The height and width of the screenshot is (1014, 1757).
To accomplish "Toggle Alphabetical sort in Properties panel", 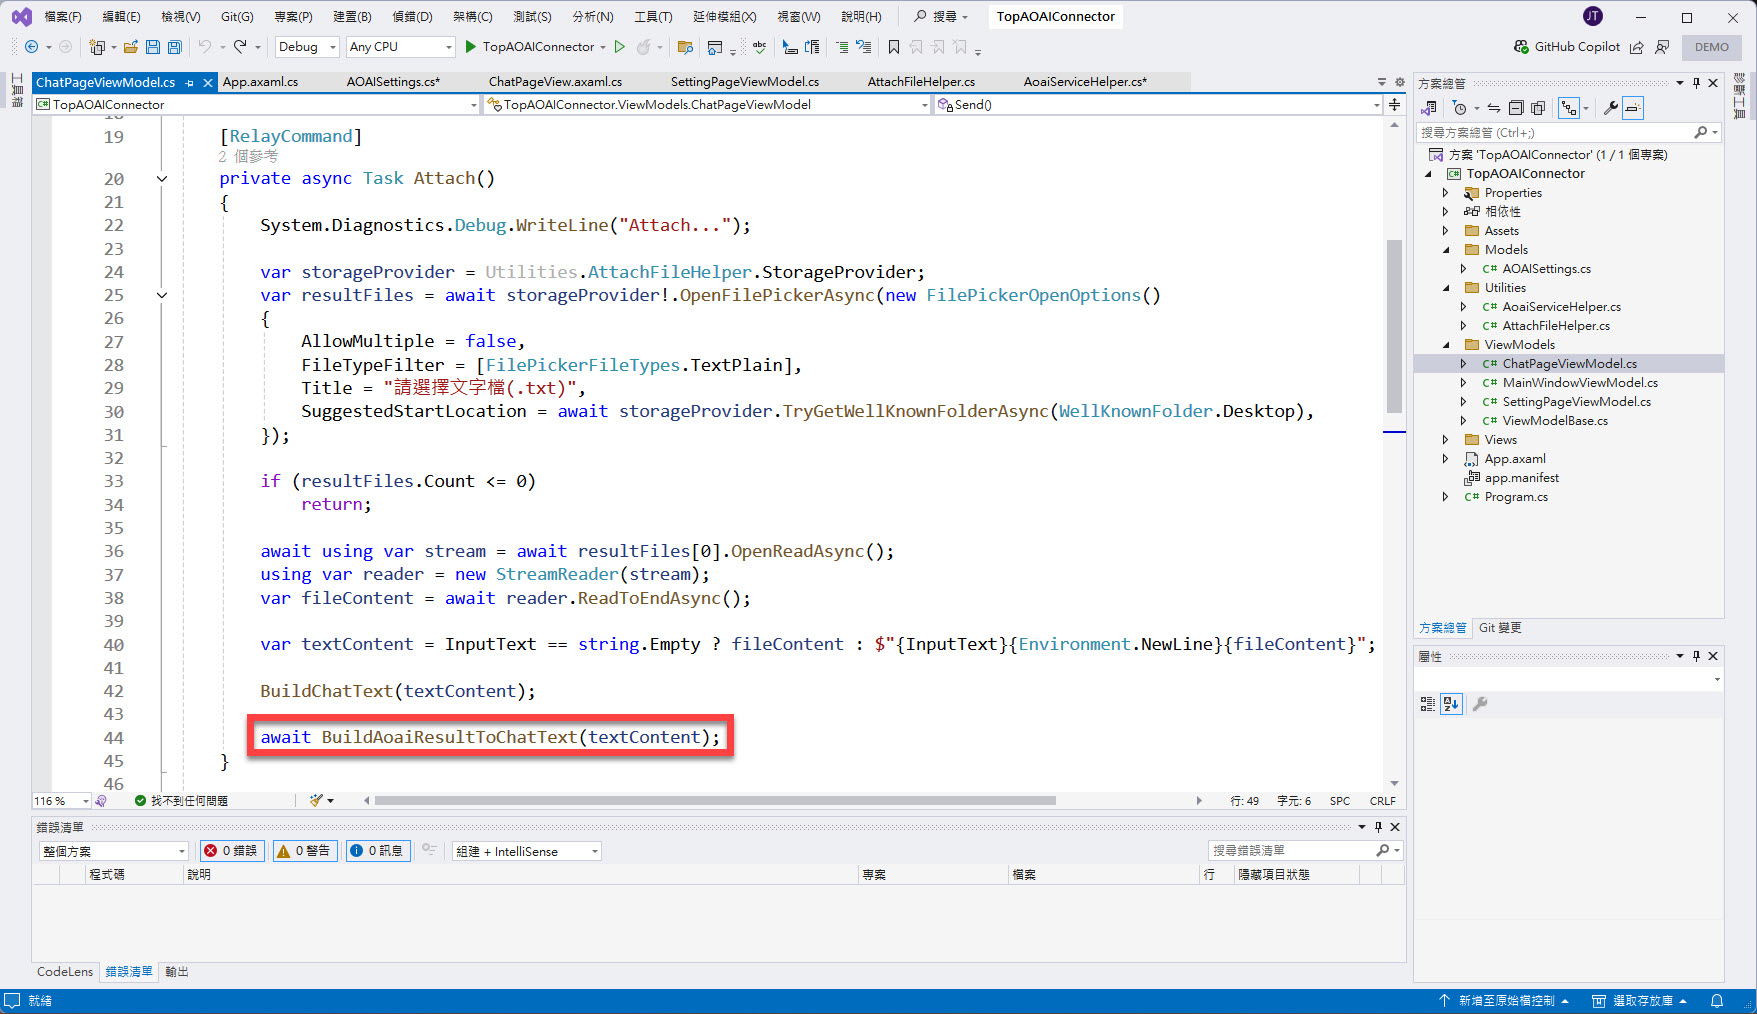I will click(x=1451, y=704).
